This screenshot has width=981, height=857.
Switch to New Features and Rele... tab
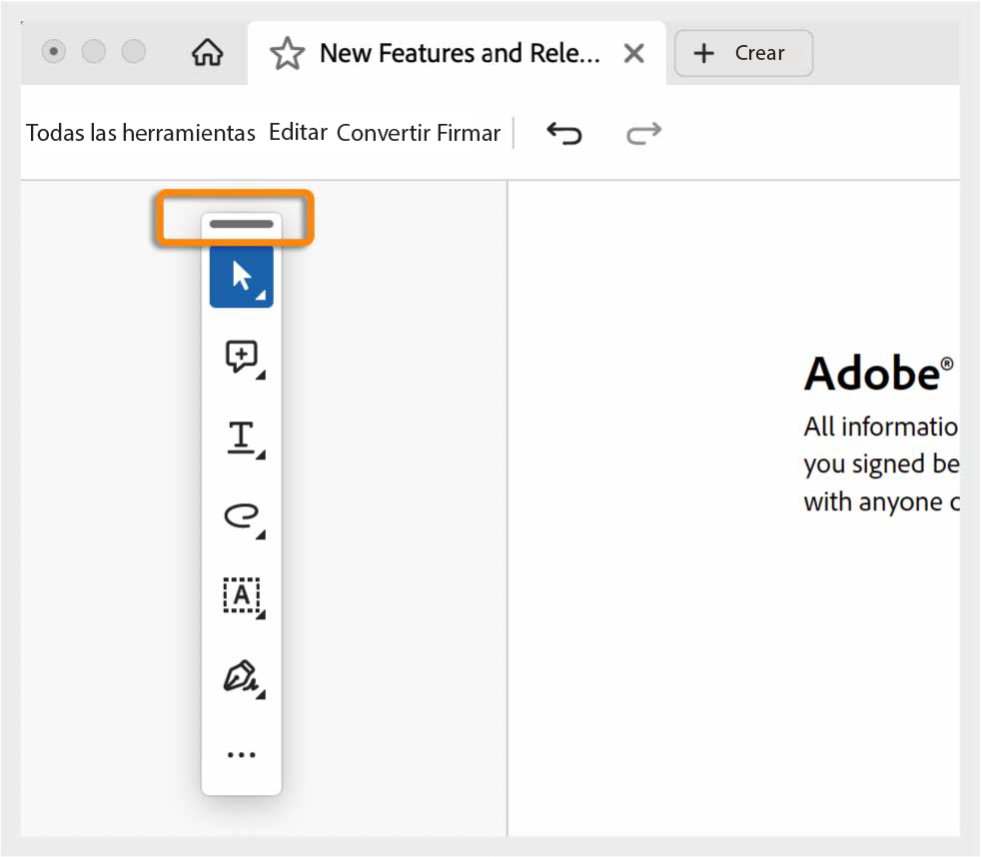(x=460, y=54)
